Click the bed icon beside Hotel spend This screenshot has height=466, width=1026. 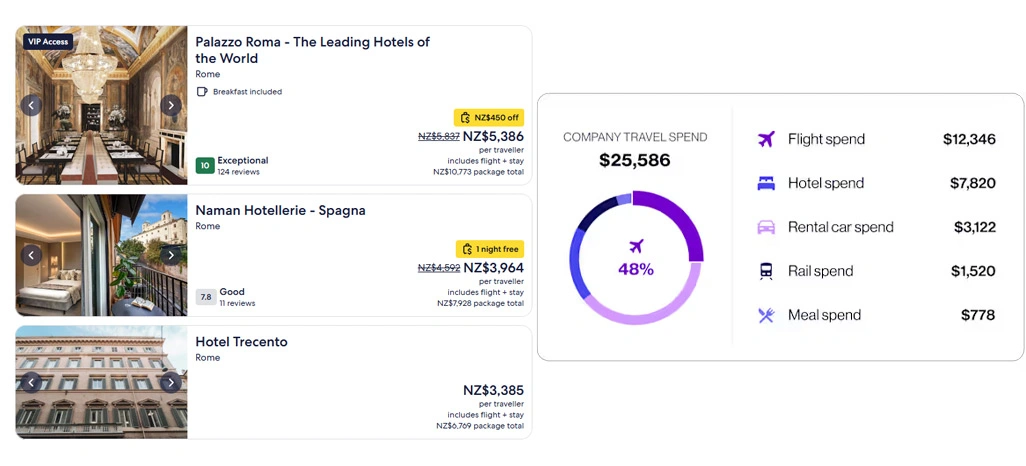pyautogui.click(x=766, y=183)
